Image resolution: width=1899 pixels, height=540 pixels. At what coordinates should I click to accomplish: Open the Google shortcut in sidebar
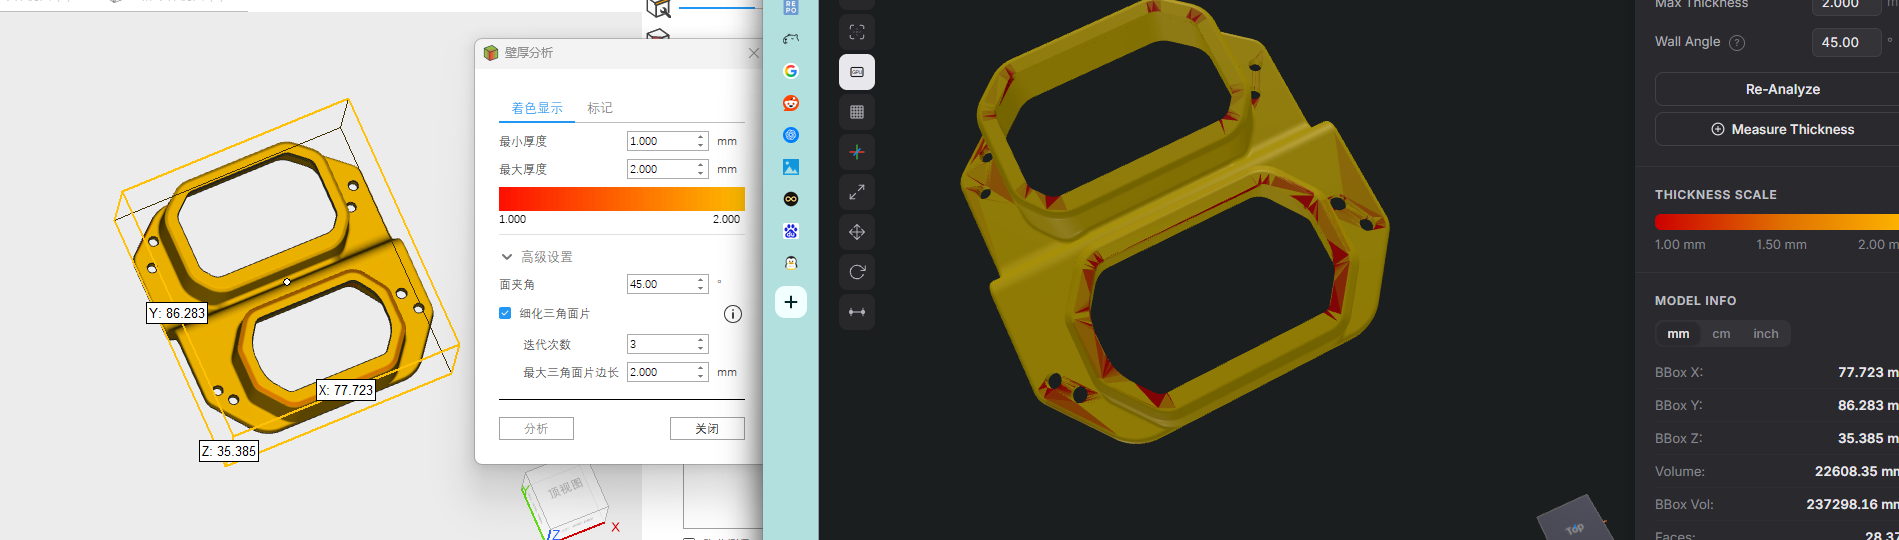791,71
